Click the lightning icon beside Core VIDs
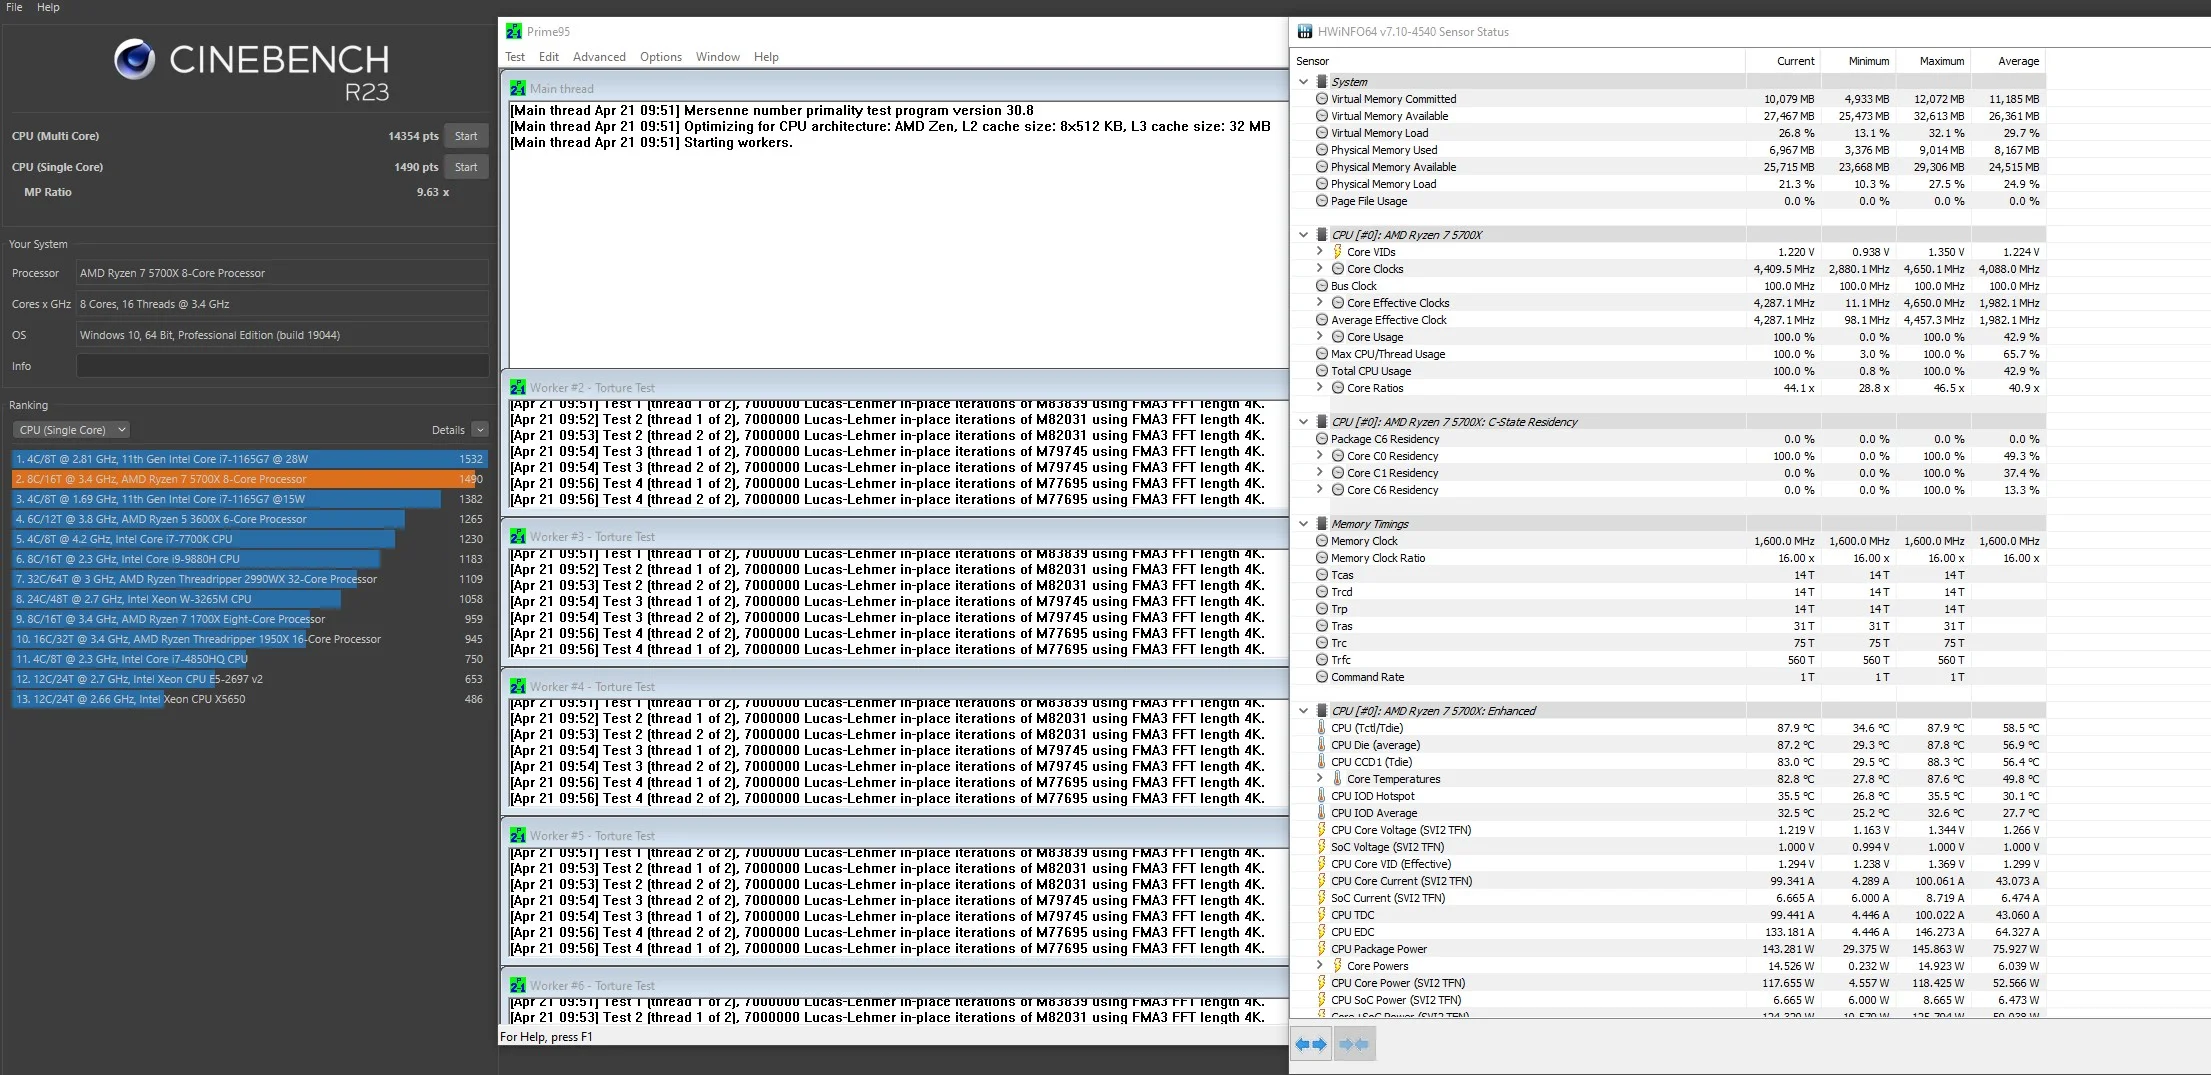2211x1075 pixels. tap(1338, 252)
